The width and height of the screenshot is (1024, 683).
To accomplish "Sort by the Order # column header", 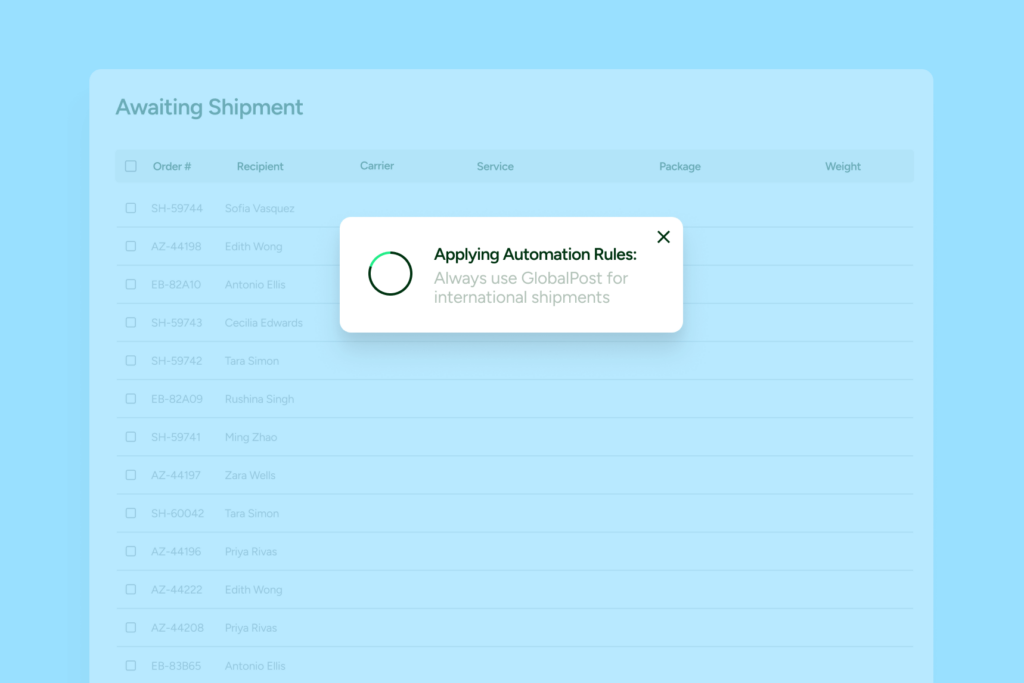I will click(x=172, y=167).
